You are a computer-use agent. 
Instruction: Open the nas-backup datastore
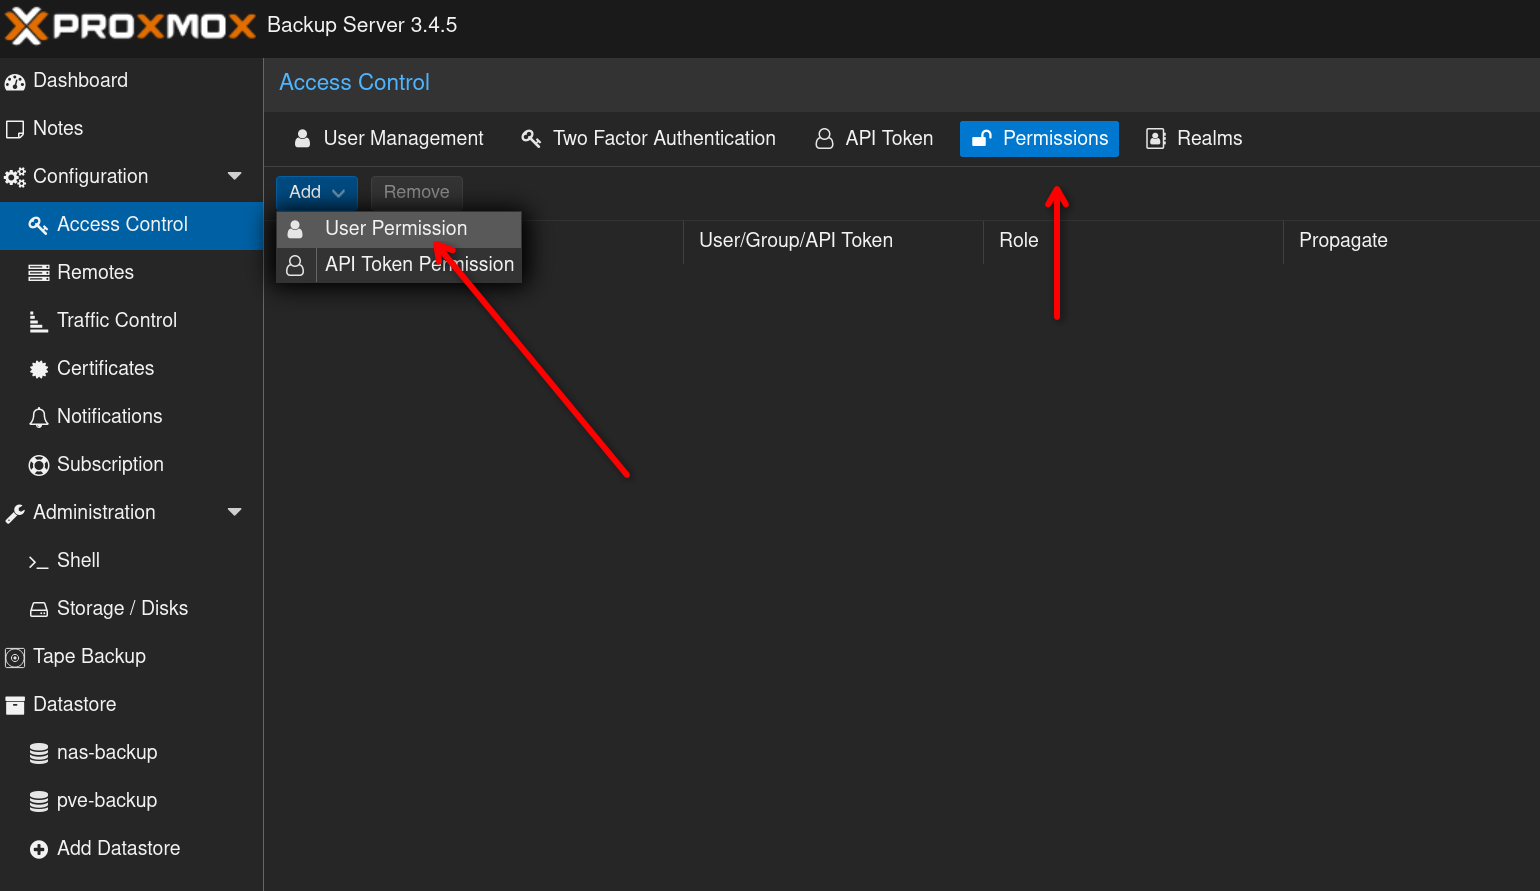[107, 753]
